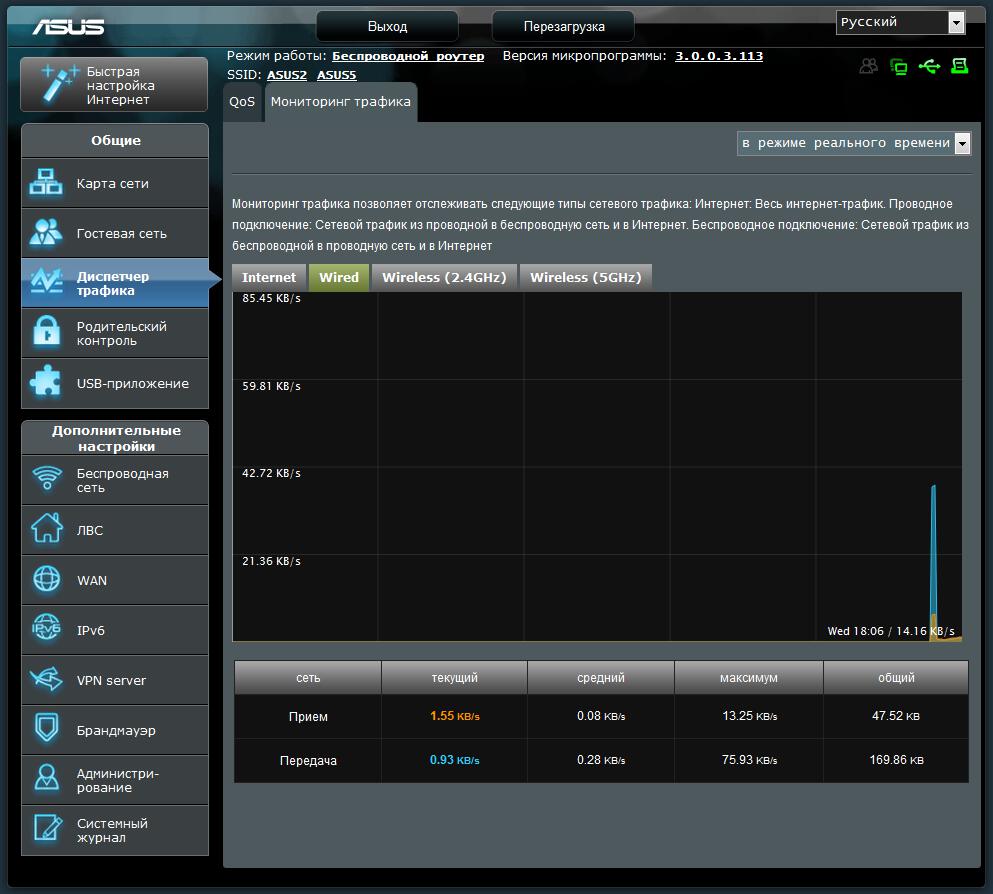
Task: Click the Быстрая настройка Интернет label
Action: pyautogui.click(x=120, y=85)
